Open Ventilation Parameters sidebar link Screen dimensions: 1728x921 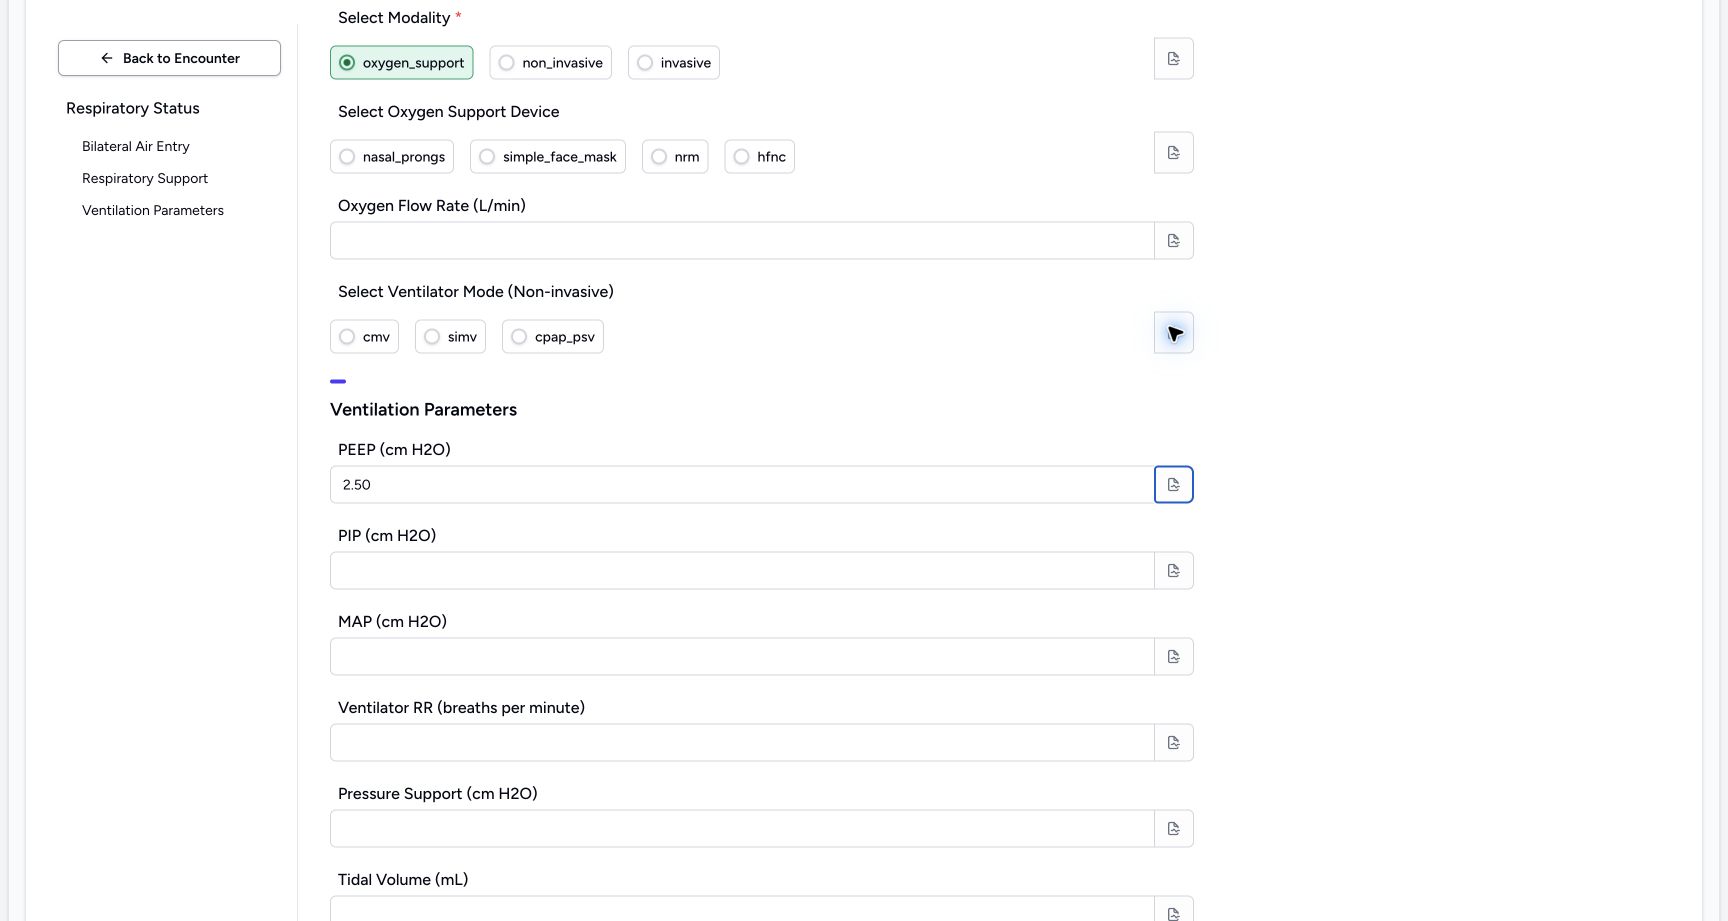[153, 210]
